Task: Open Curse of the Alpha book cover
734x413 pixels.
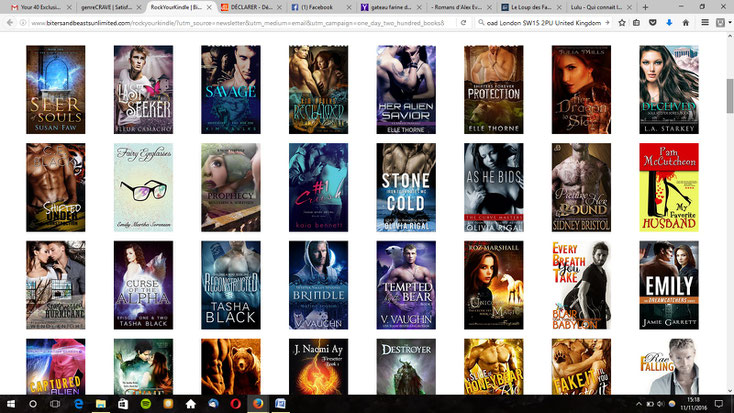Action: (143, 285)
